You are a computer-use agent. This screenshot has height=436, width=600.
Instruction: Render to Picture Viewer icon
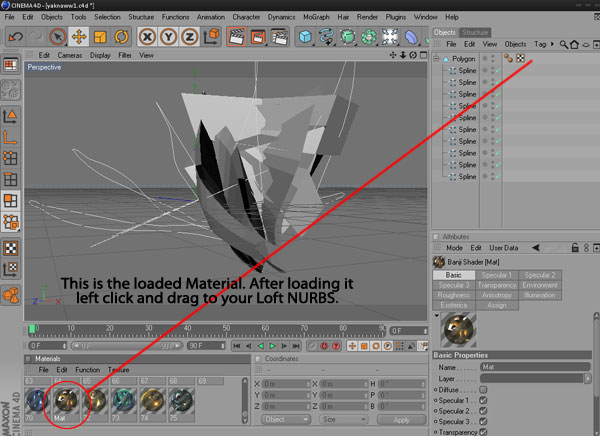[x=258, y=37]
